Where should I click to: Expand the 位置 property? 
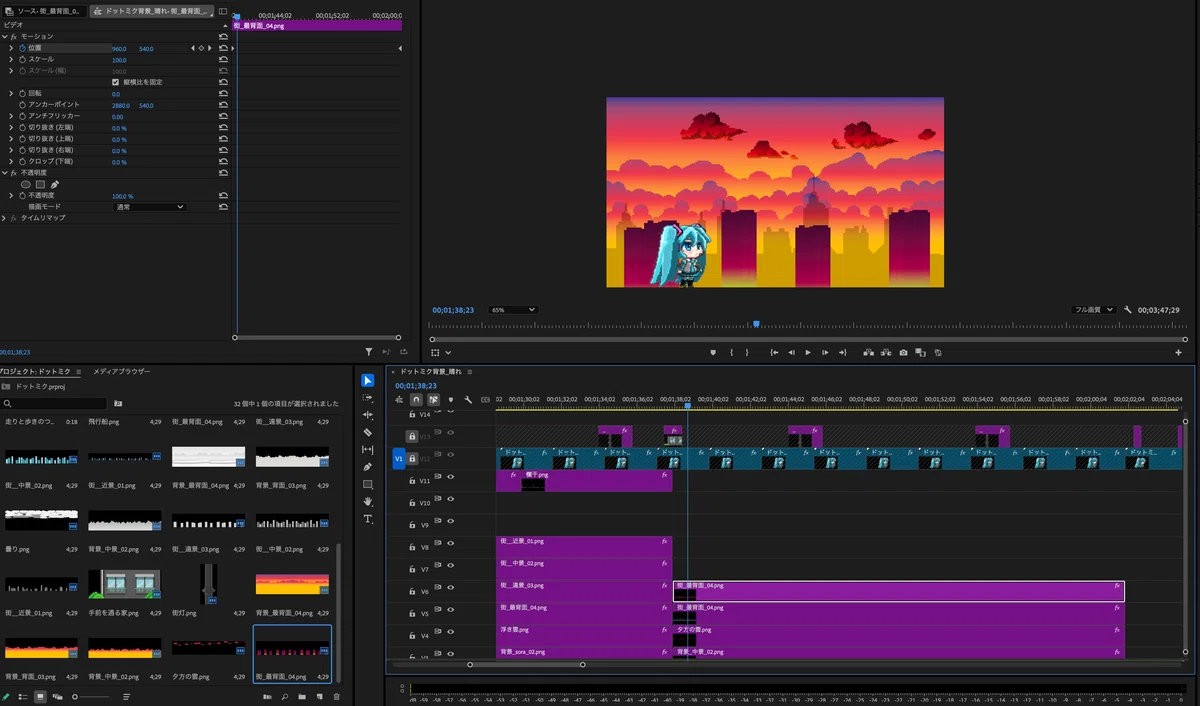point(12,48)
